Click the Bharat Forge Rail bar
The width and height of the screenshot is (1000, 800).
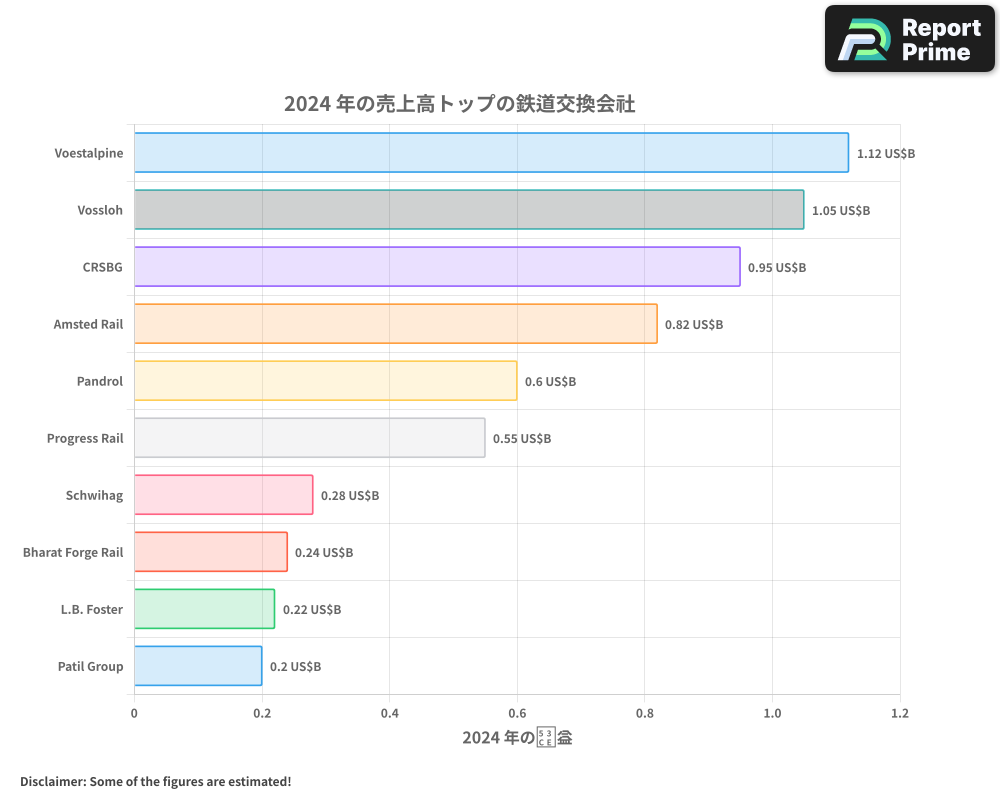click(208, 552)
